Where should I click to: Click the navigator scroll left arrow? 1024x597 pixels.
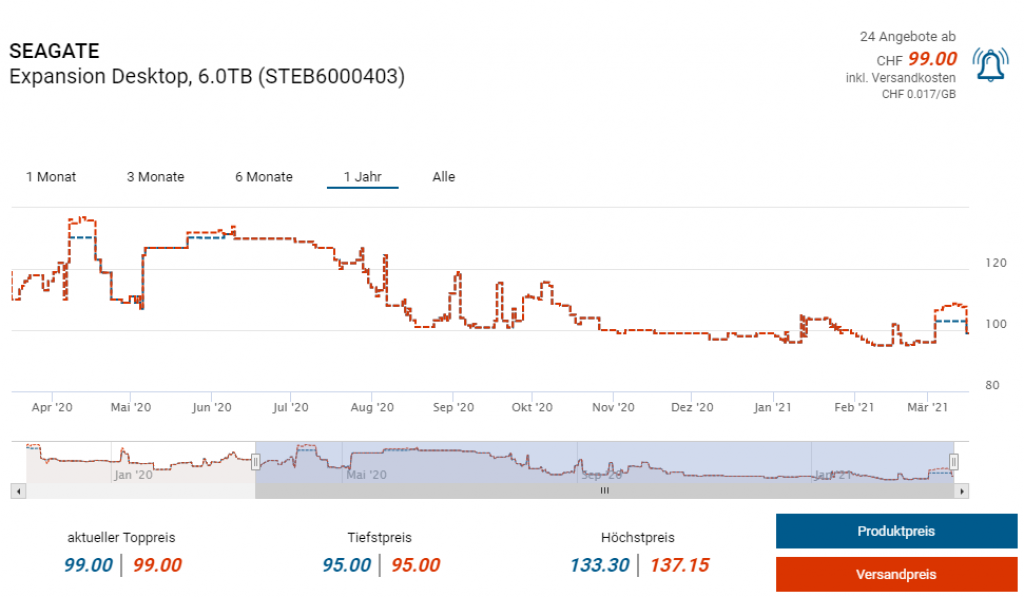(18, 491)
